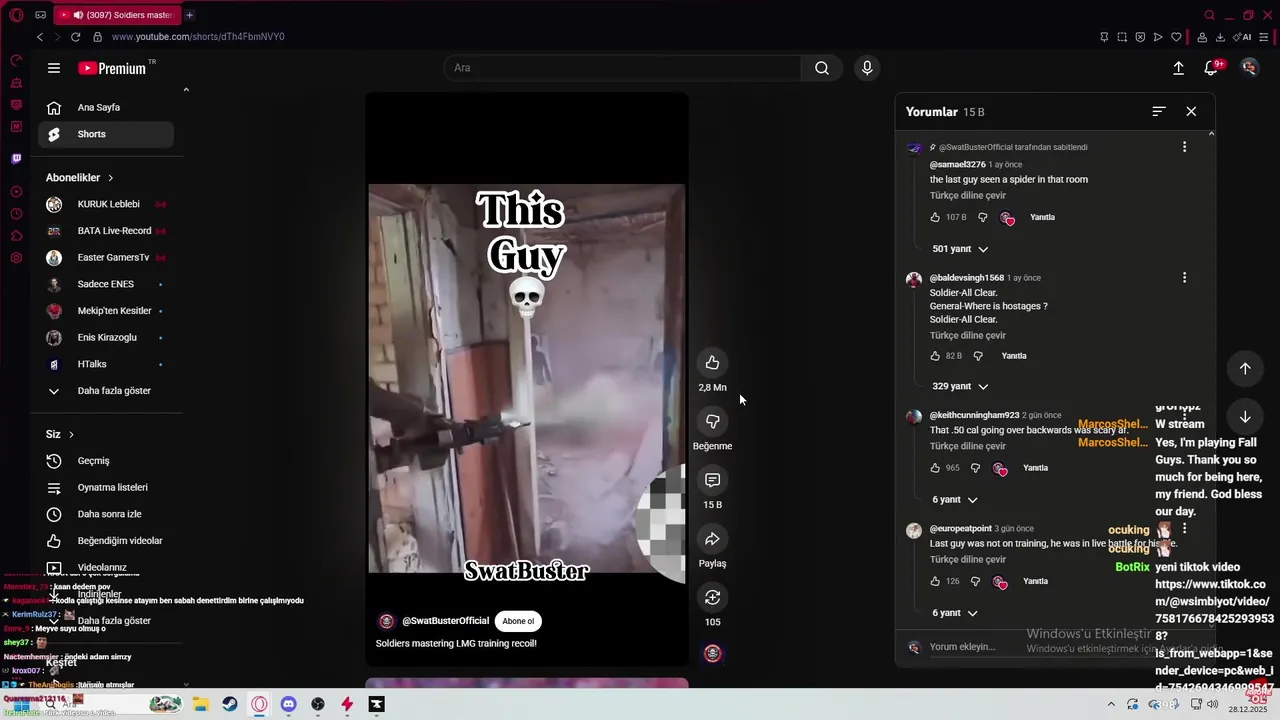Start voice search with the microphone
Image resolution: width=1280 pixels, height=720 pixels.
click(867, 68)
